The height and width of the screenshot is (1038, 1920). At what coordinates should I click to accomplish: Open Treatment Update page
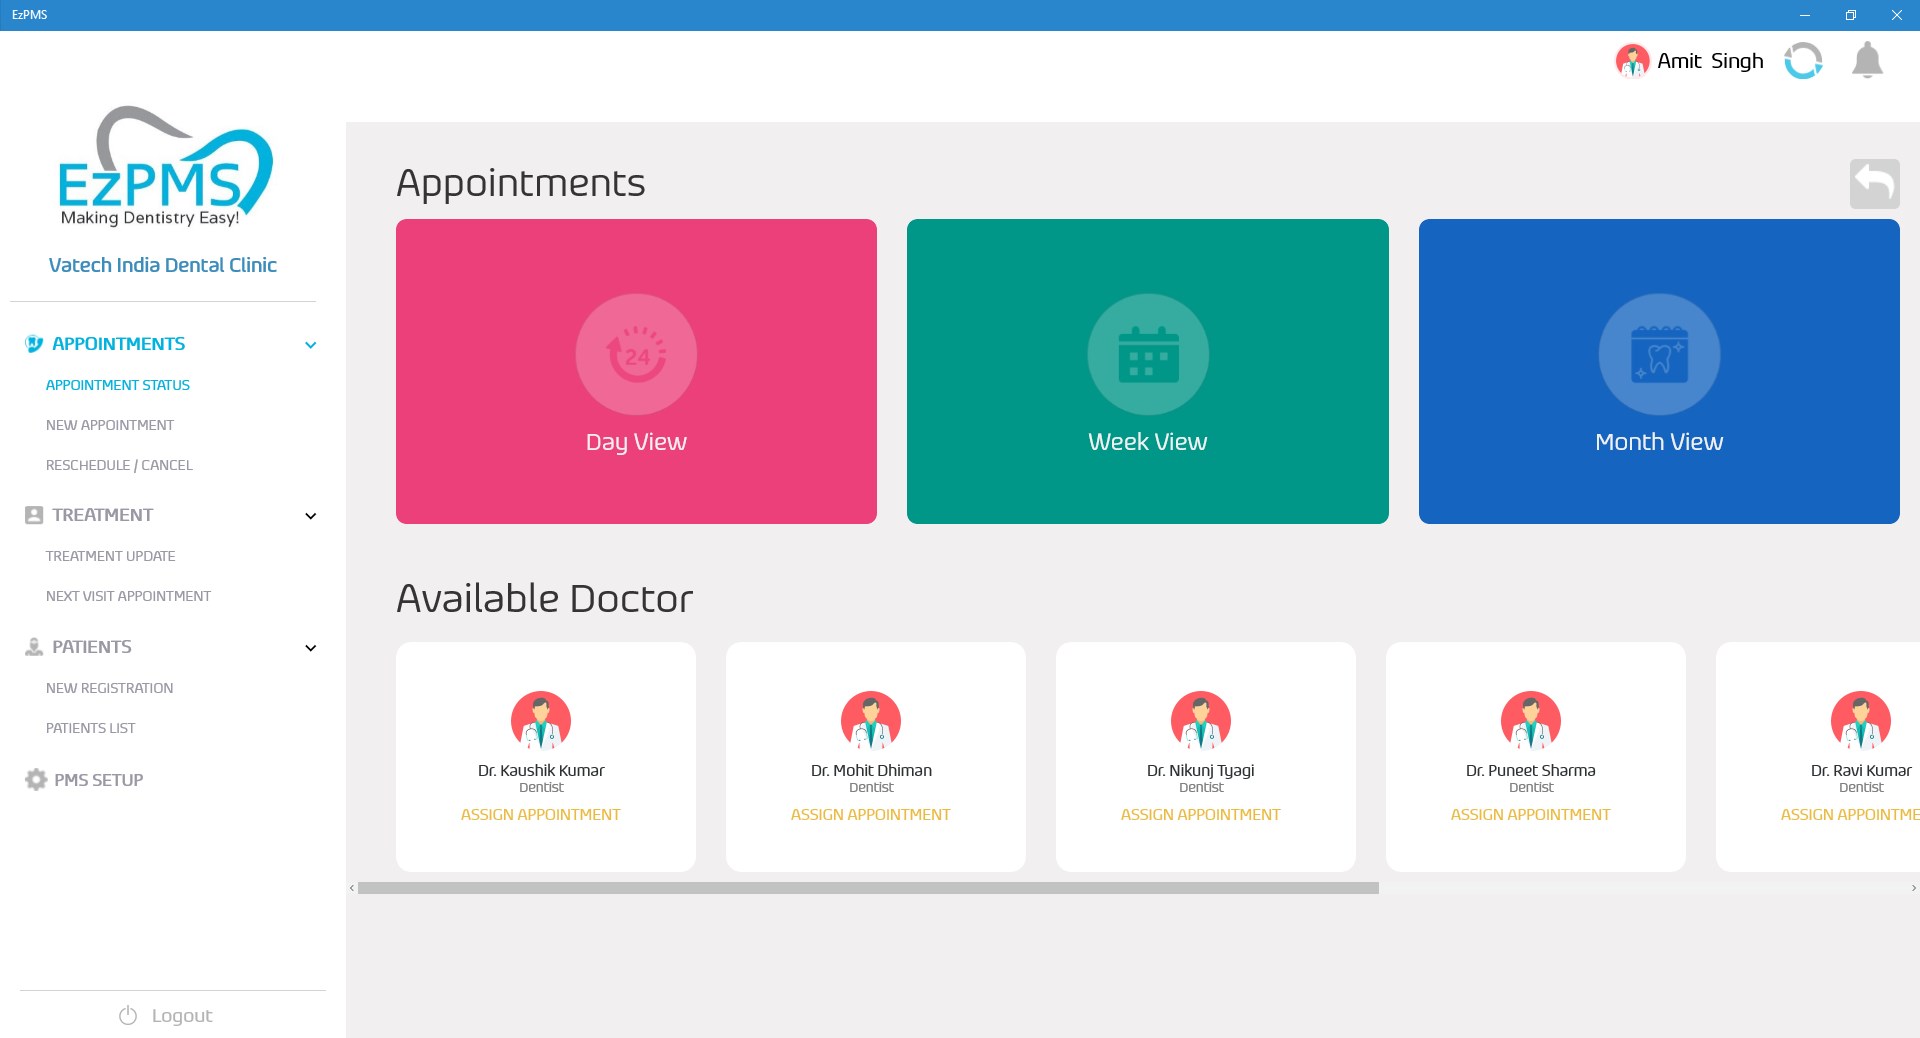tap(110, 556)
